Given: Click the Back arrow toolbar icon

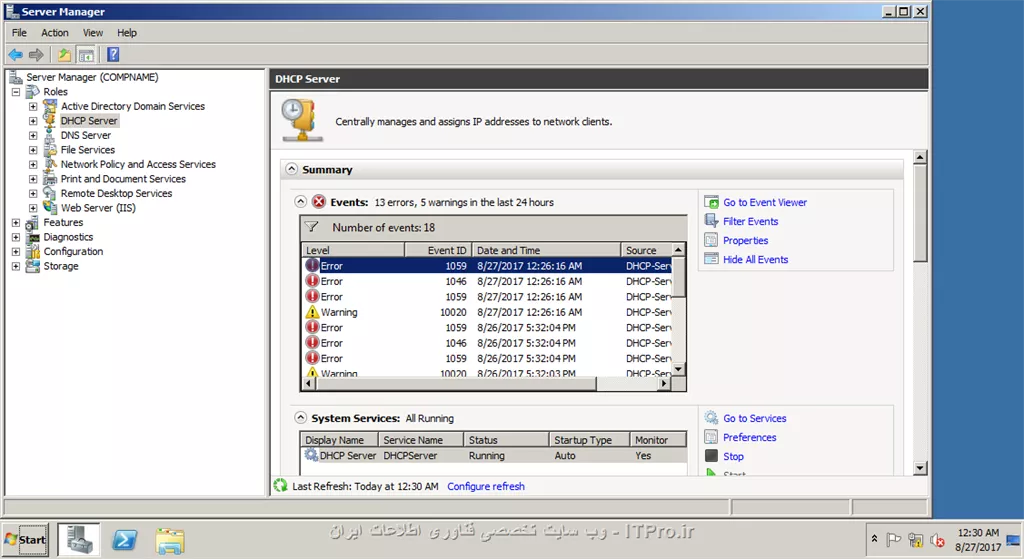Looking at the screenshot, I should click(16, 55).
